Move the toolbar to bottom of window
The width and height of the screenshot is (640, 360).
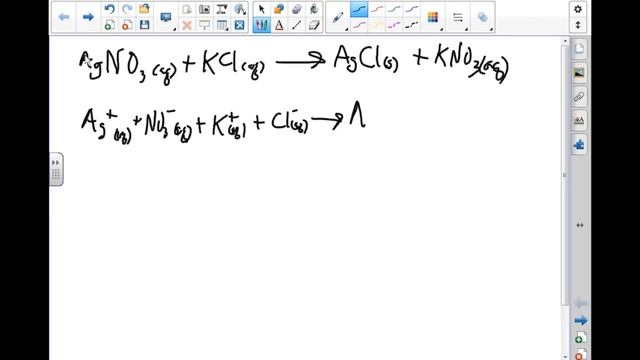(578, 25)
